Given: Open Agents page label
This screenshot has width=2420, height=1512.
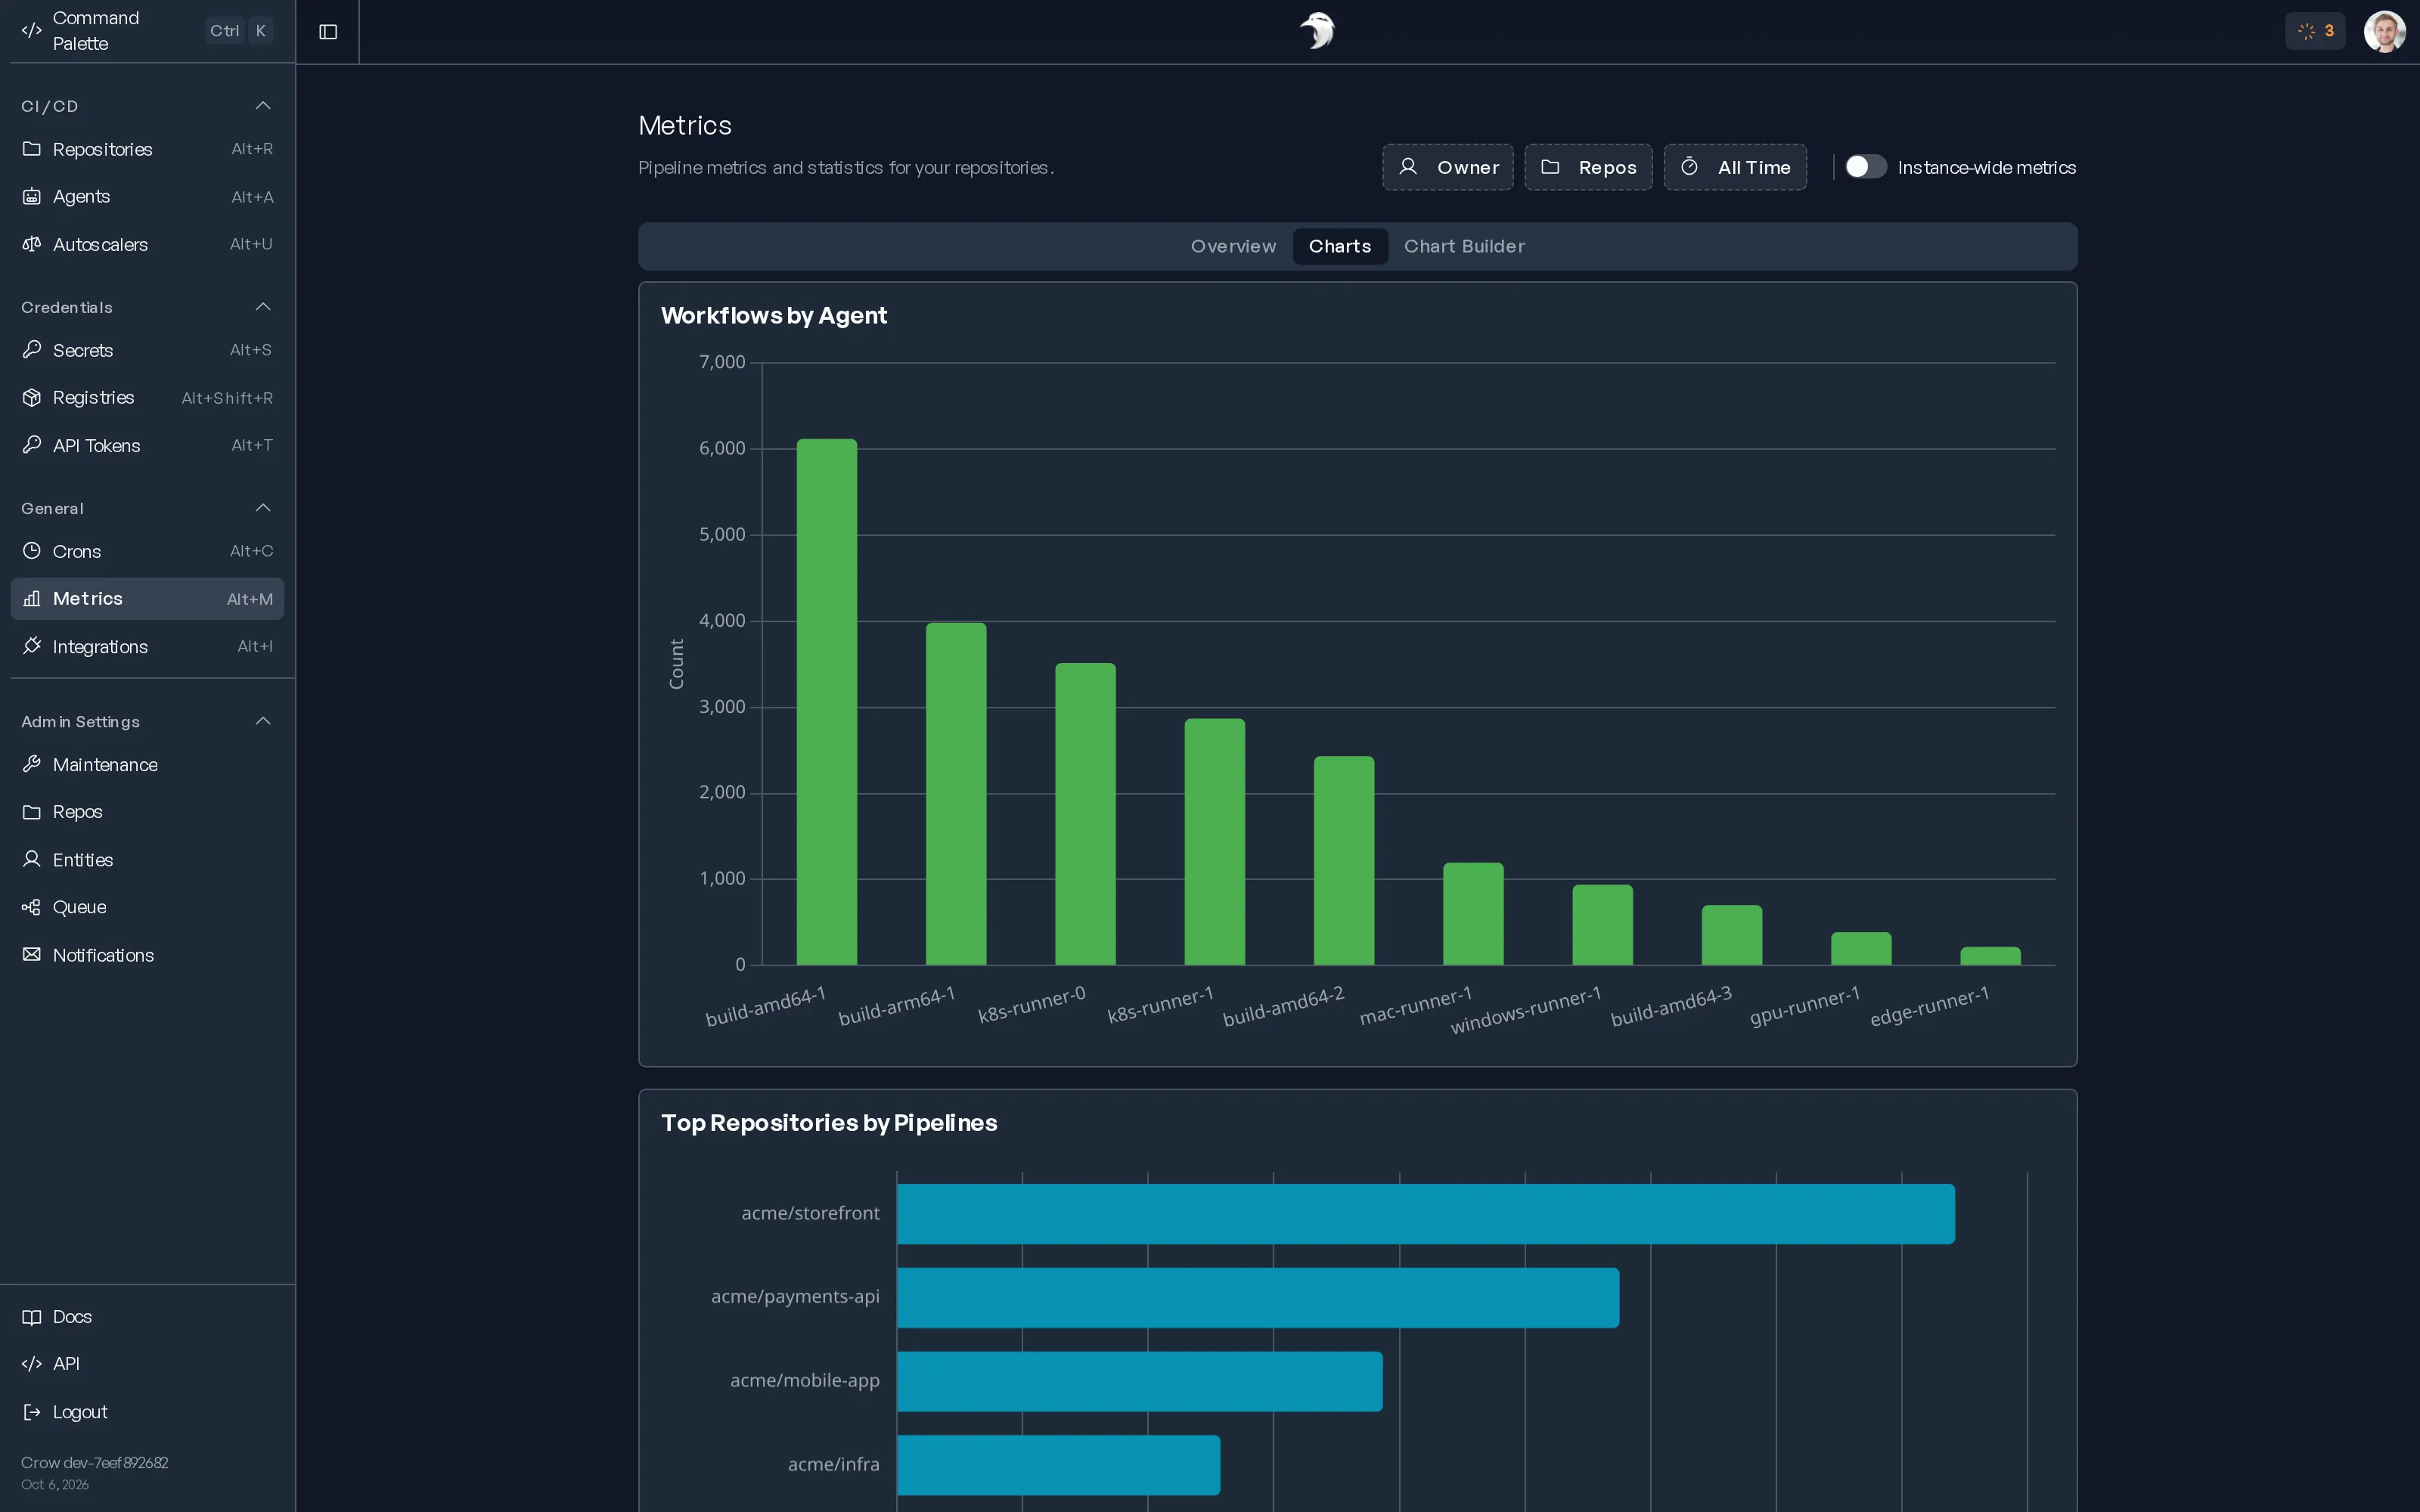Looking at the screenshot, I should [x=81, y=197].
